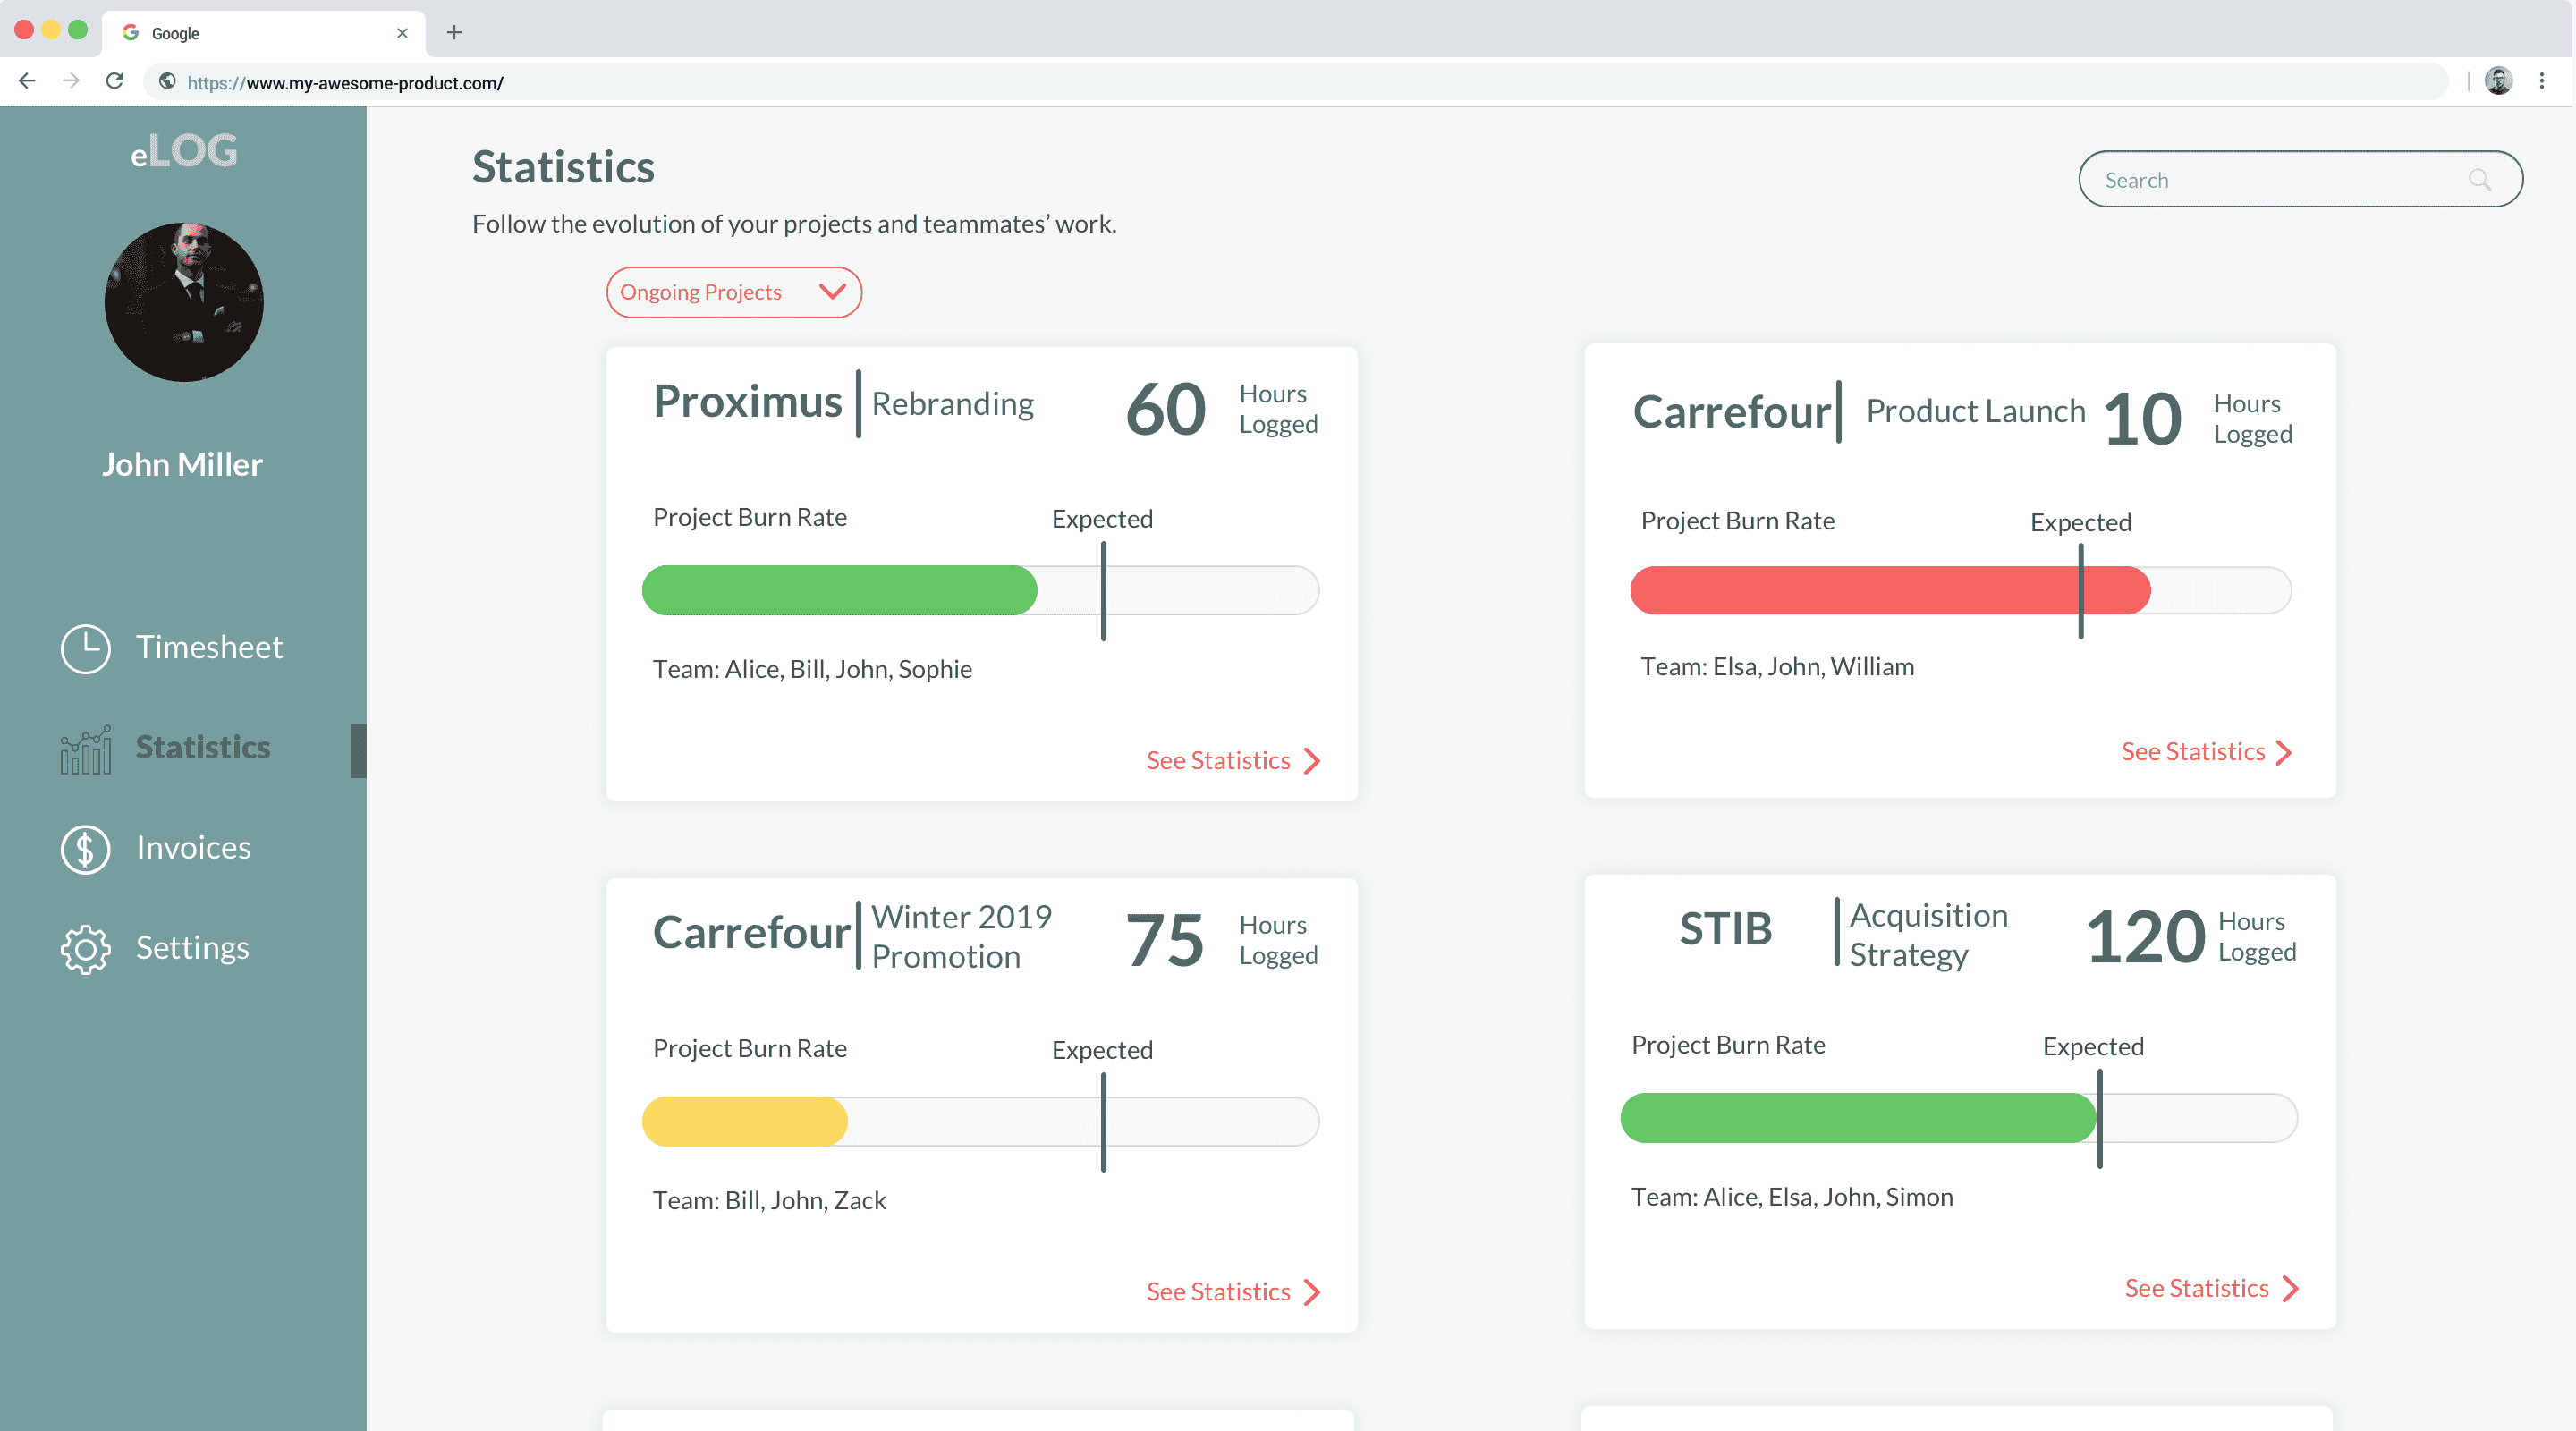Click 'Team: Bill, John, Zack' text
The image size is (2576, 1431).
coord(769,1200)
